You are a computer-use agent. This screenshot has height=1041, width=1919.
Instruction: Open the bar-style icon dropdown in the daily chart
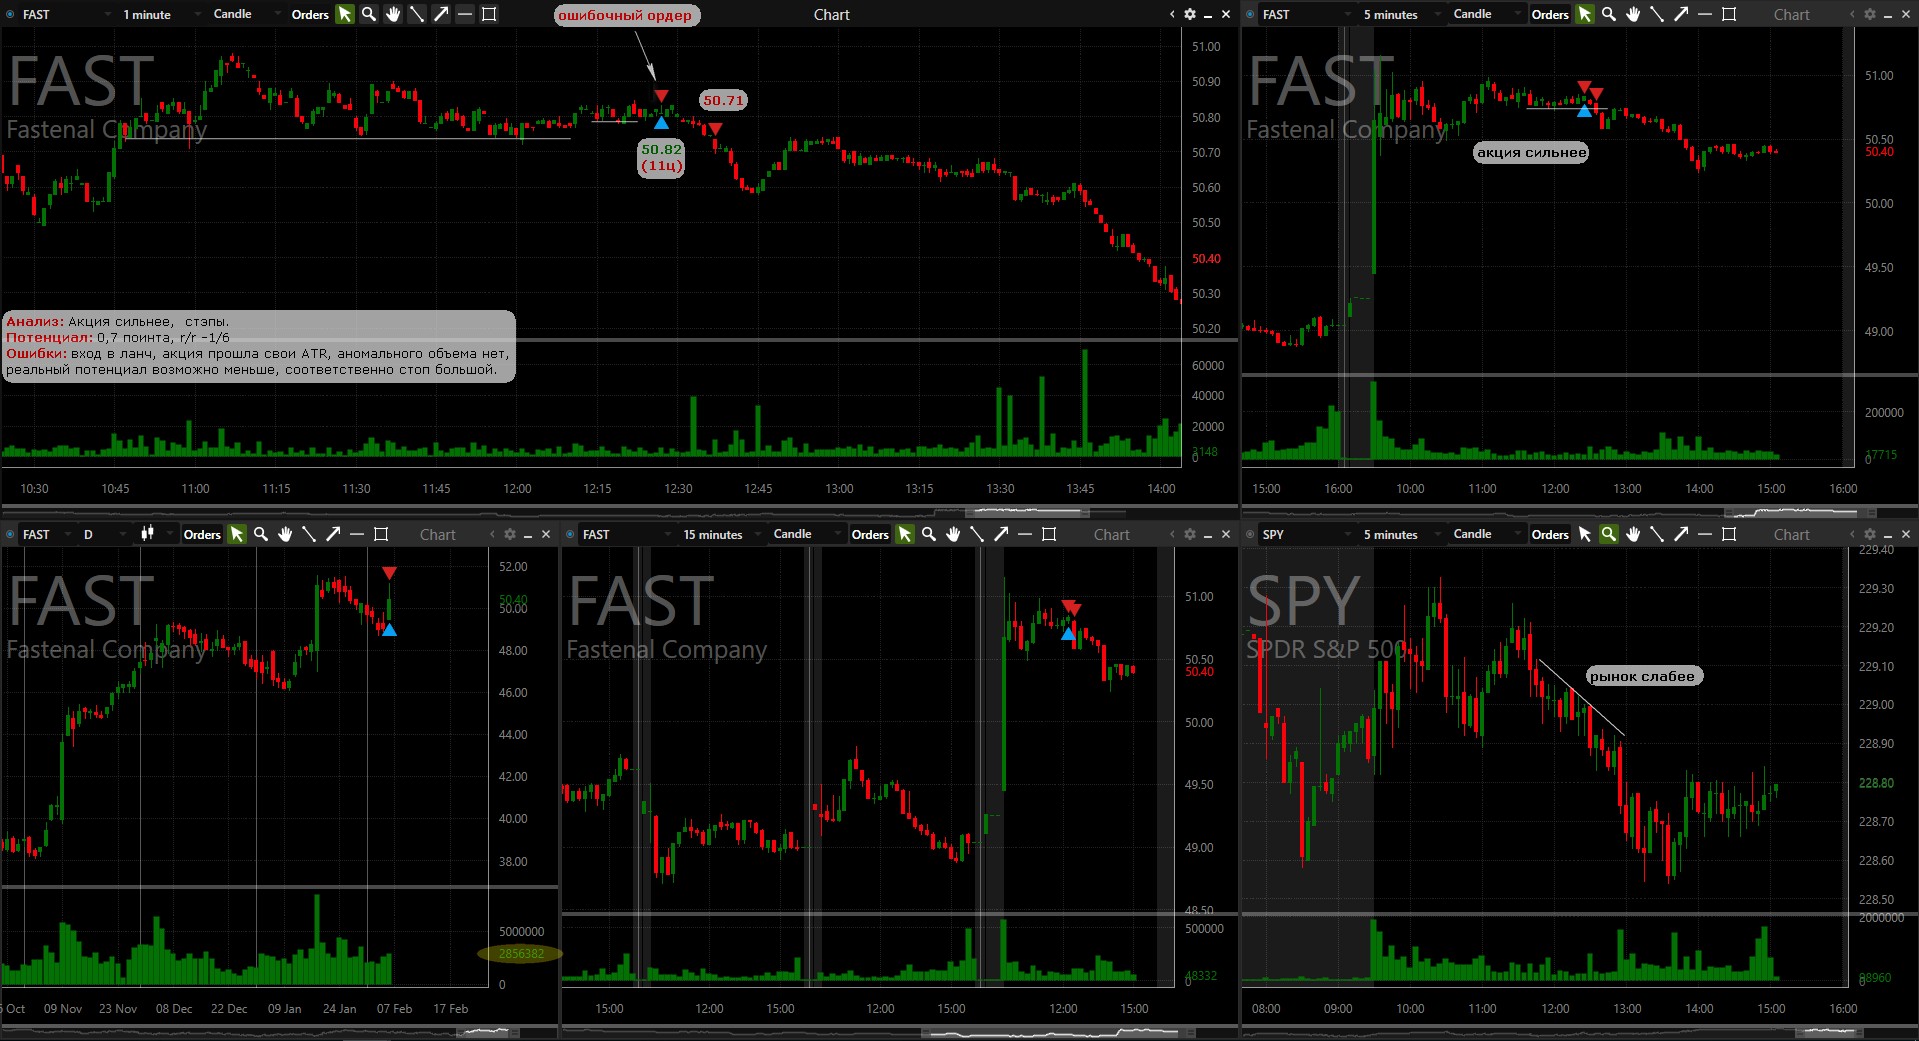(155, 534)
